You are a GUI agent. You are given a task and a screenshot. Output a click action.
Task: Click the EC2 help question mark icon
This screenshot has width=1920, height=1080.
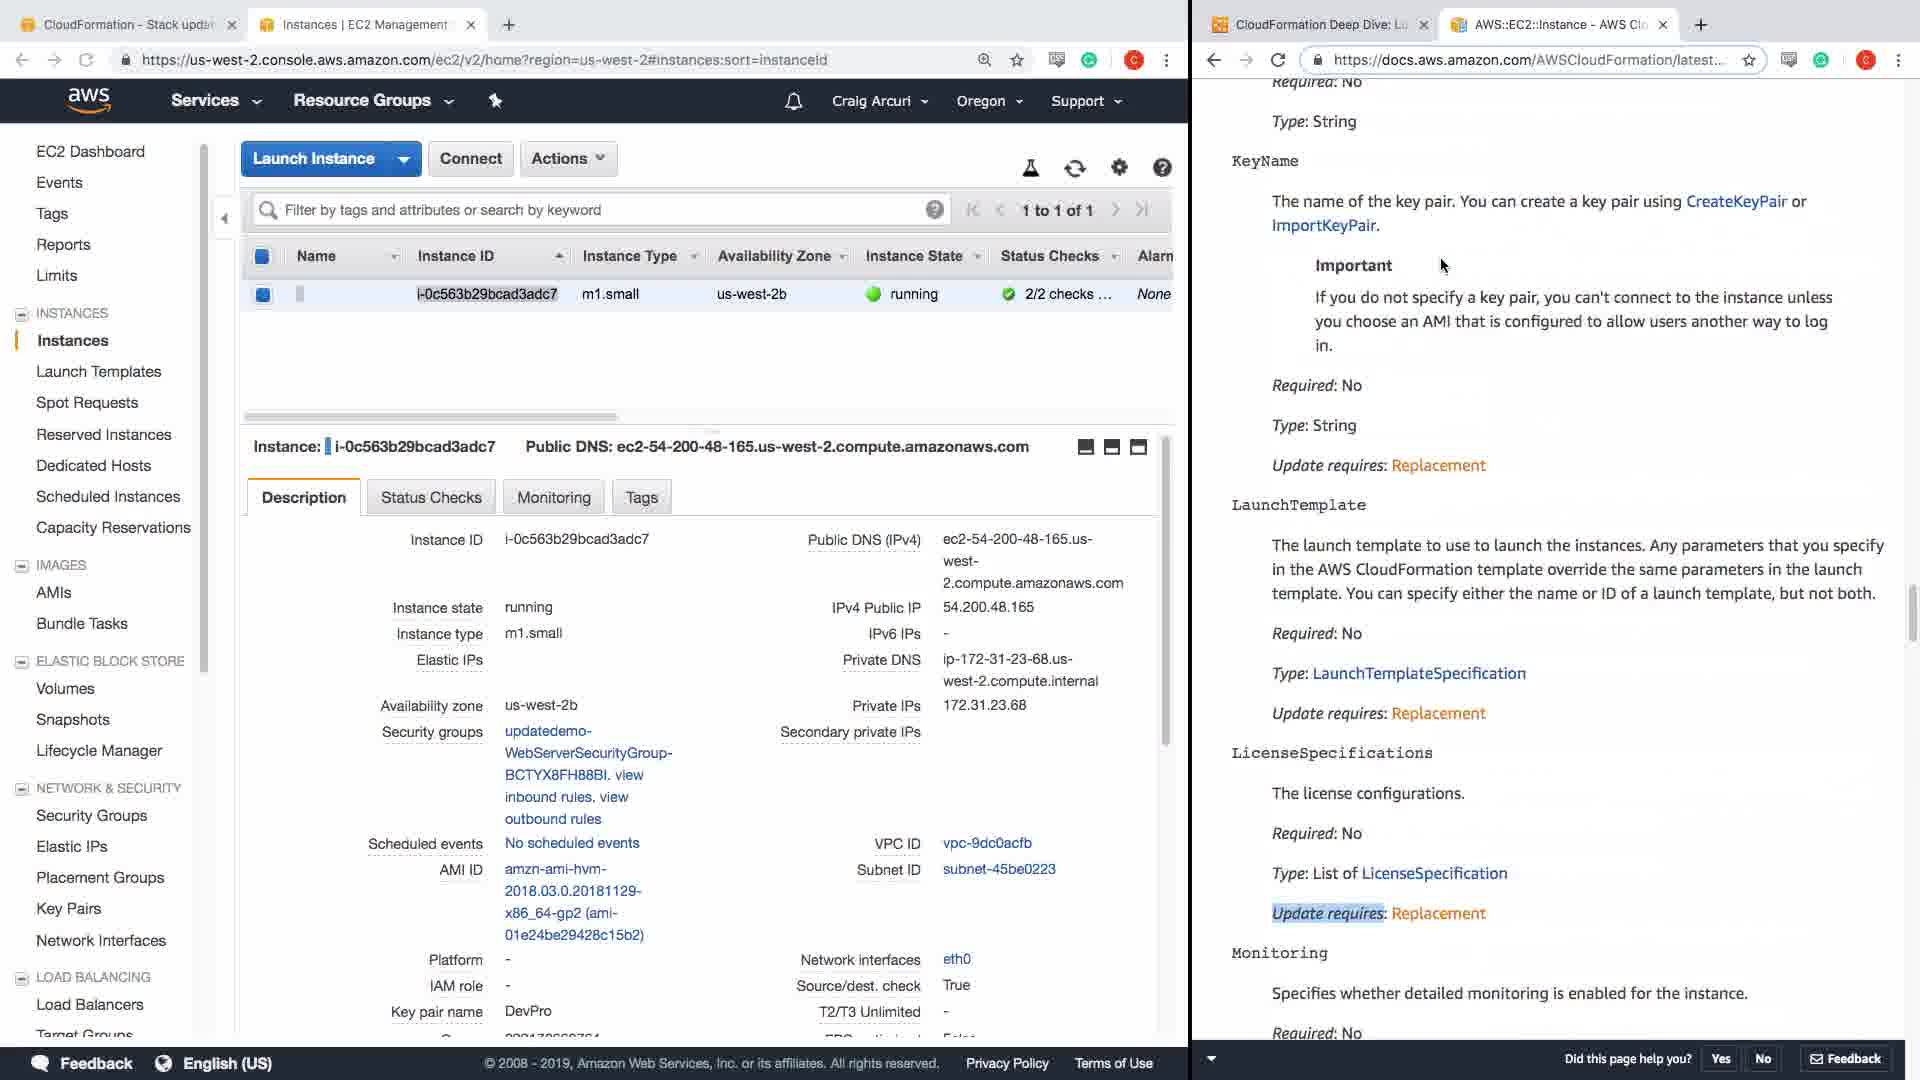pyautogui.click(x=1162, y=168)
